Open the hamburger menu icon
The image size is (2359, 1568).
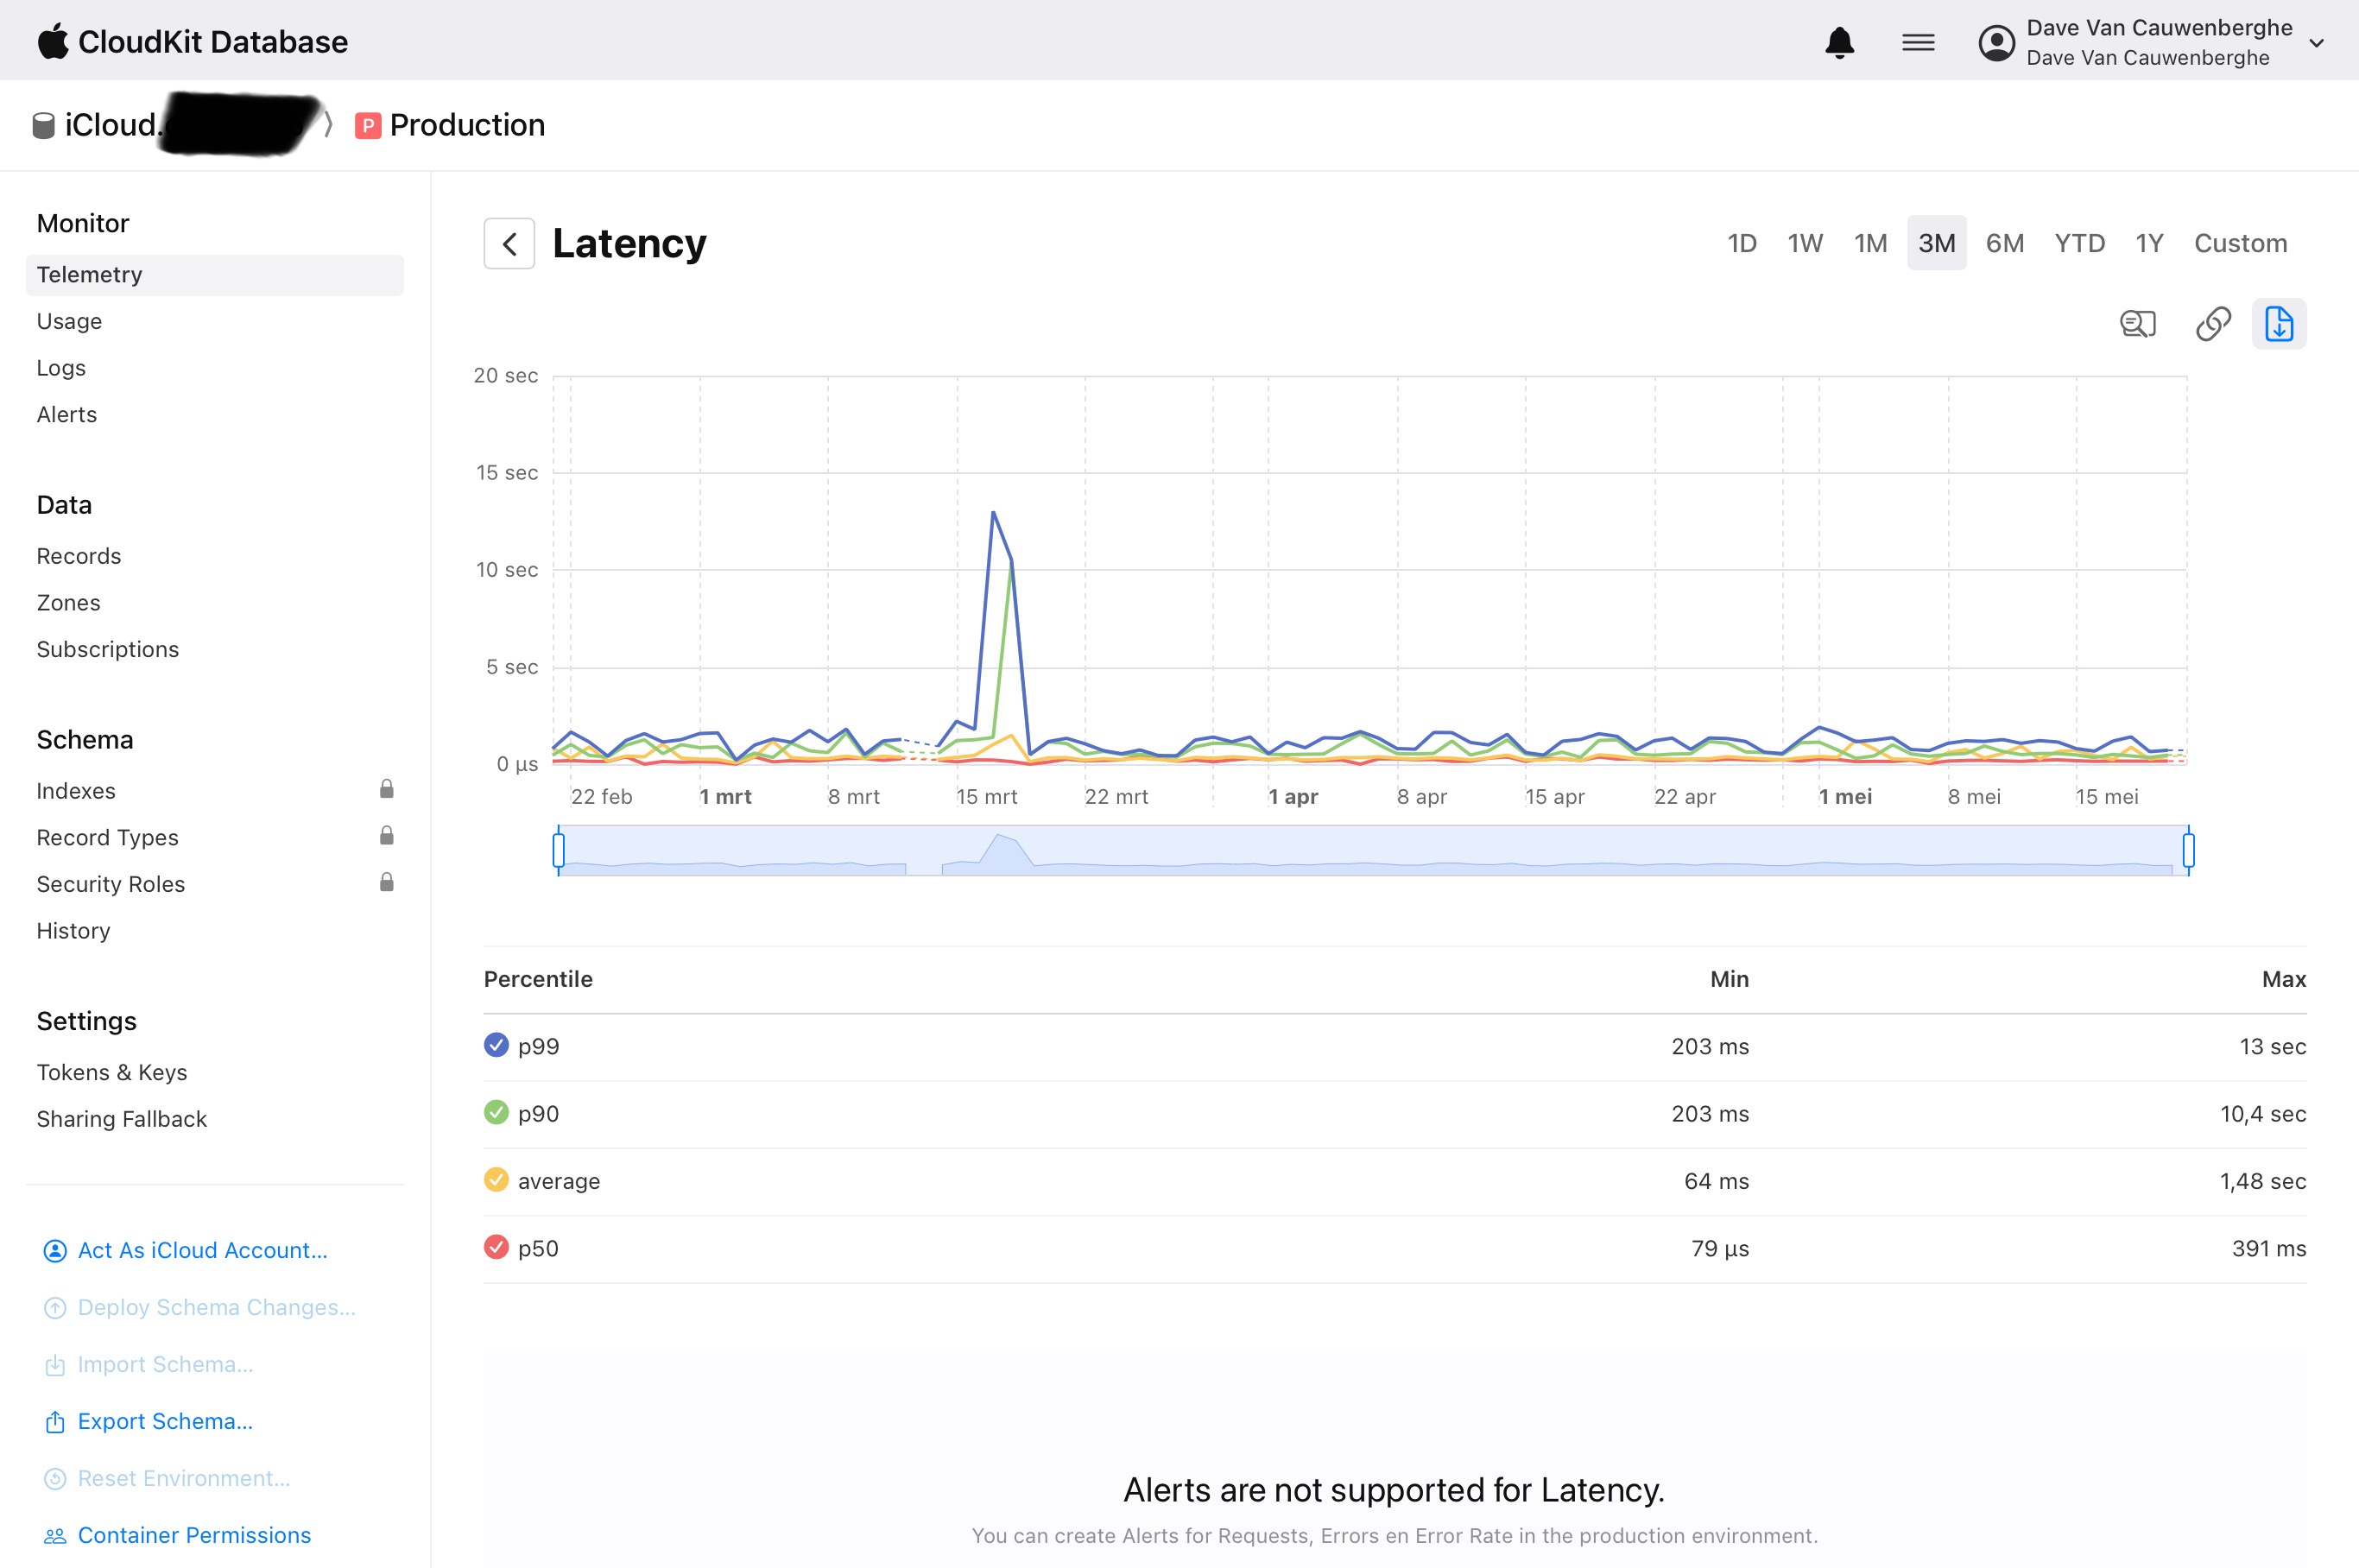click(x=1918, y=42)
